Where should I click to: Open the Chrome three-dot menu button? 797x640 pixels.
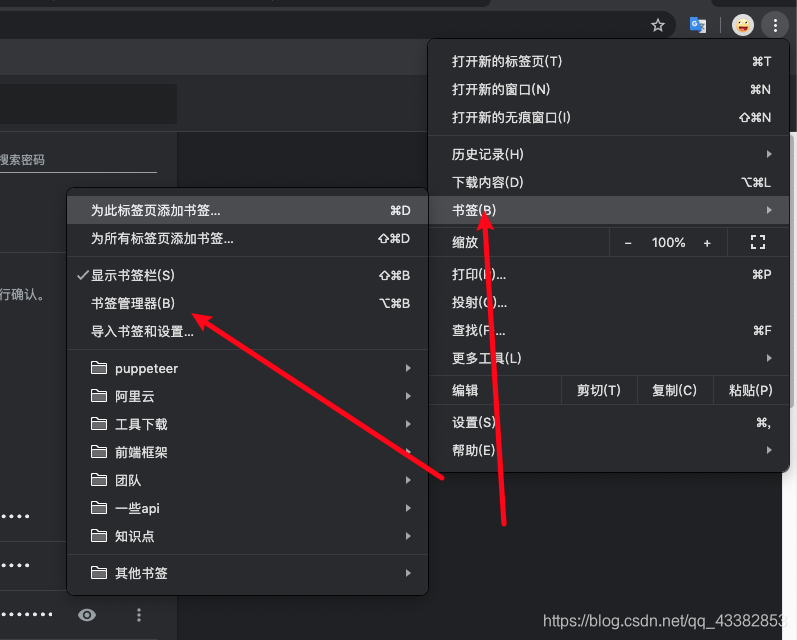[775, 25]
